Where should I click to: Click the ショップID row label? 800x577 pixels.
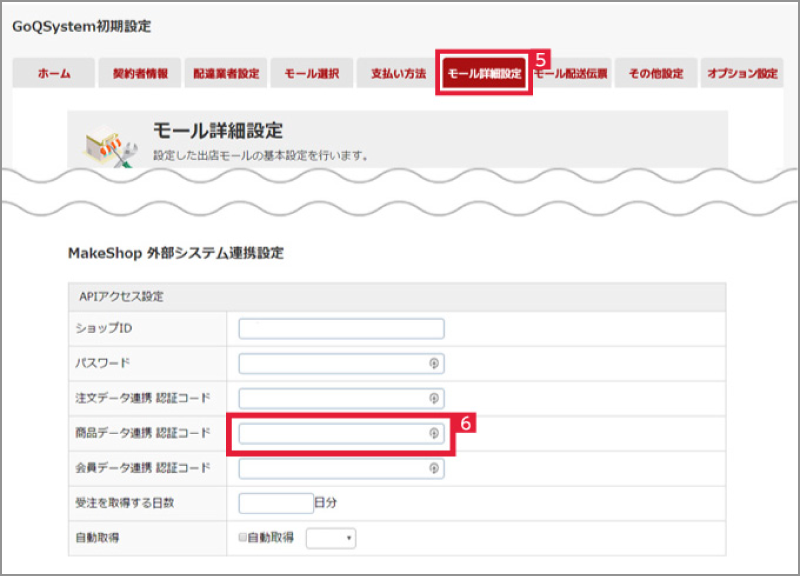(104, 328)
